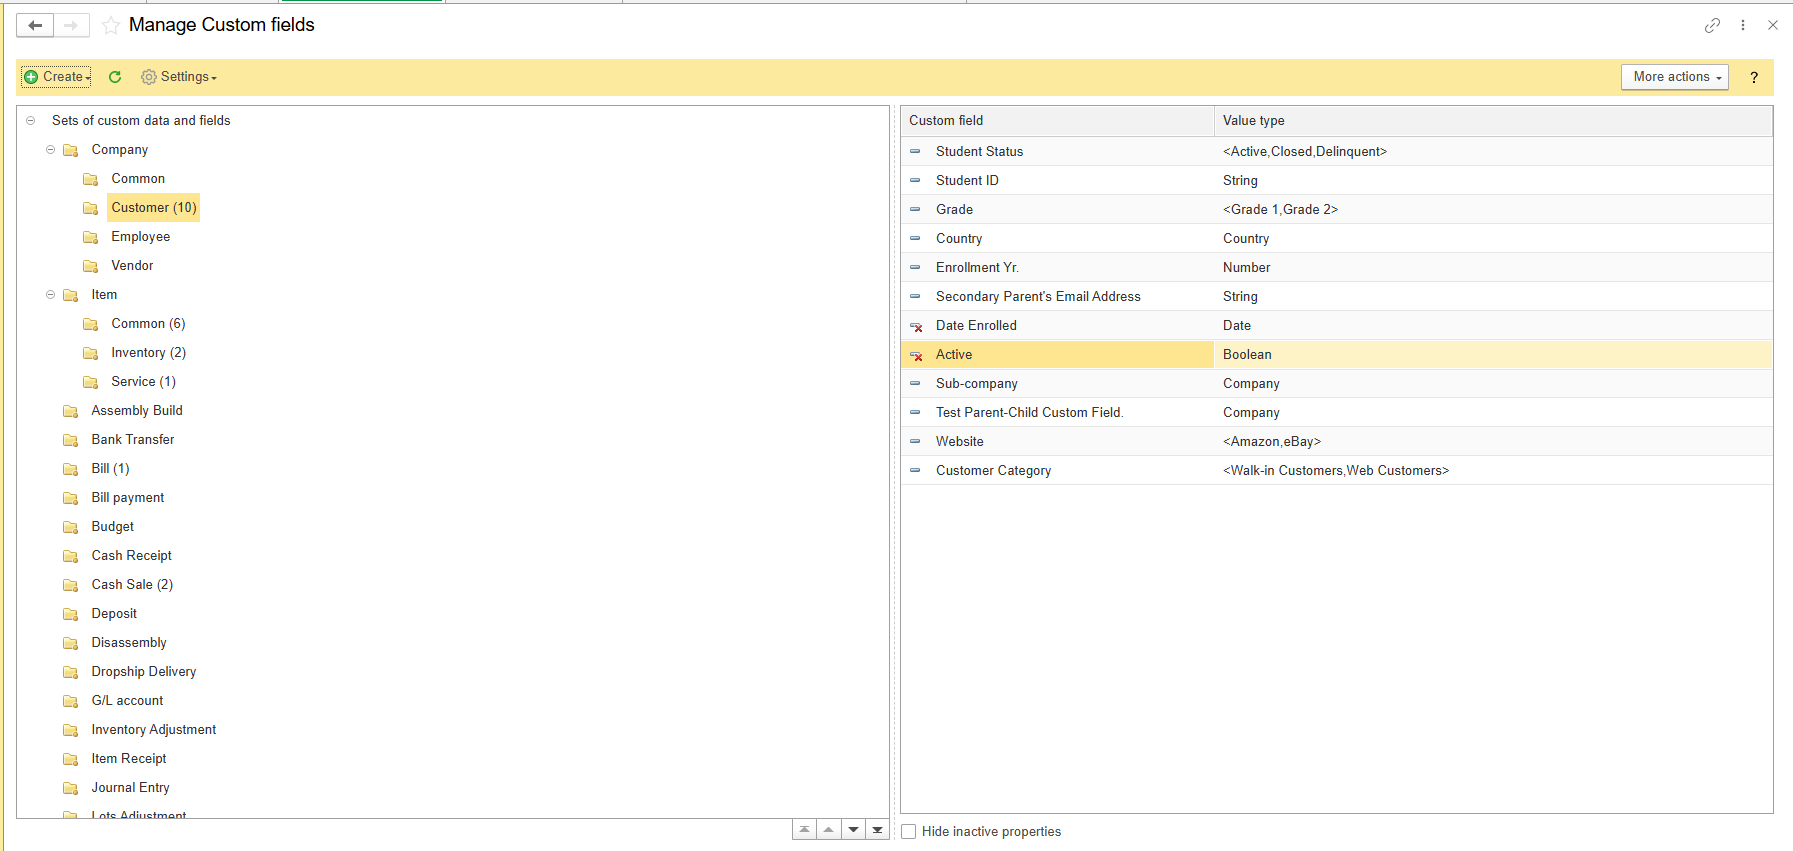Click the forward navigation arrow
Screen dimensions: 1793x851
coord(71,25)
